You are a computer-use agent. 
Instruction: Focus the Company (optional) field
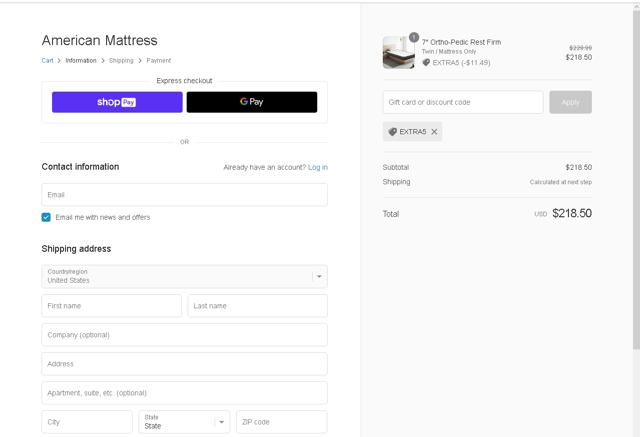[x=184, y=335]
